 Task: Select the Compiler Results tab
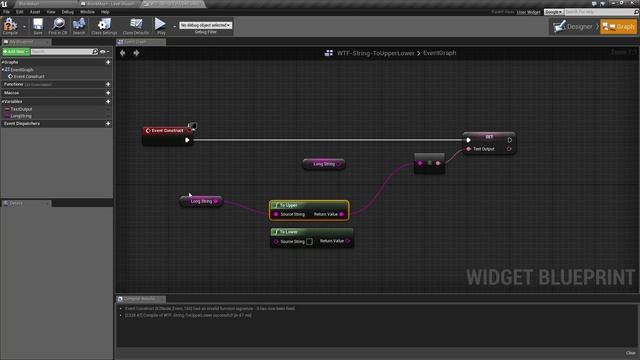141,299
